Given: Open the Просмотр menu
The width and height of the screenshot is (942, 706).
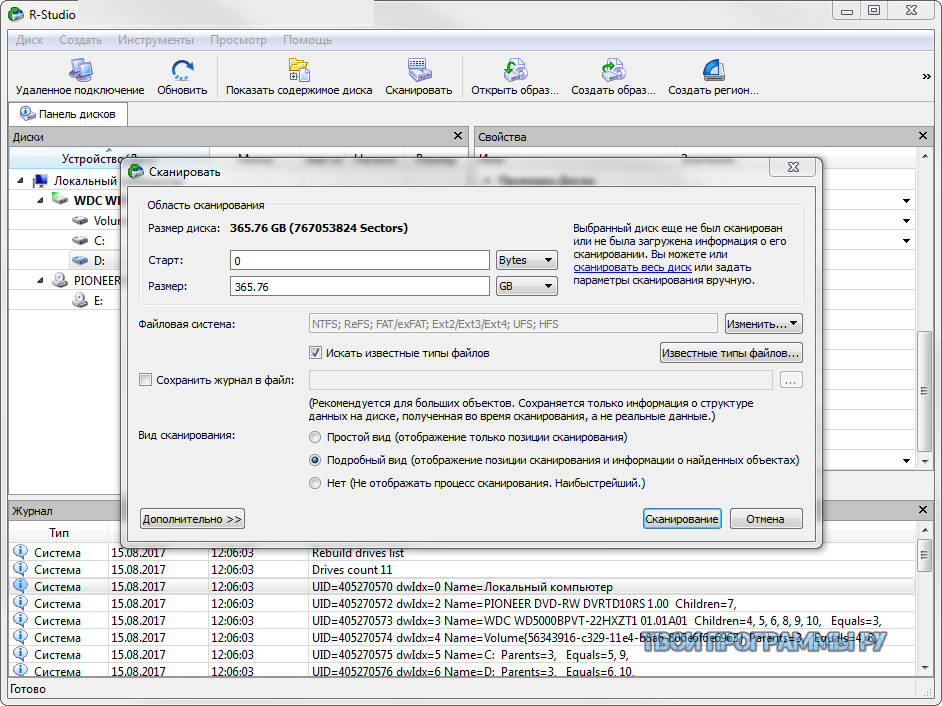Looking at the screenshot, I should coord(238,40).
